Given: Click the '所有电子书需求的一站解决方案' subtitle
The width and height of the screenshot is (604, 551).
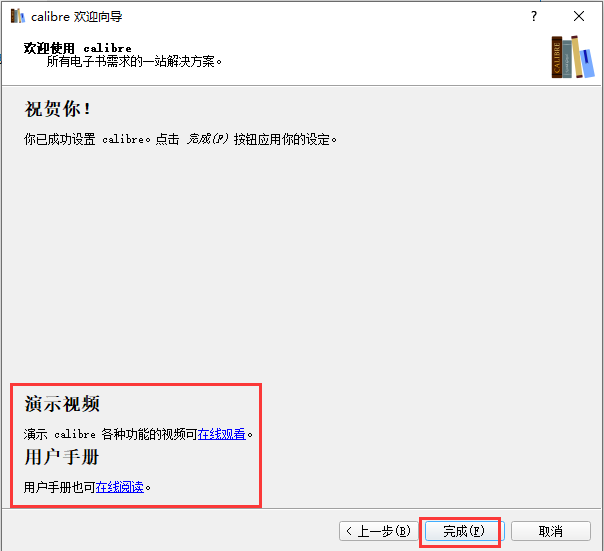Looking at the screenshot, I should tap(134, 61).
